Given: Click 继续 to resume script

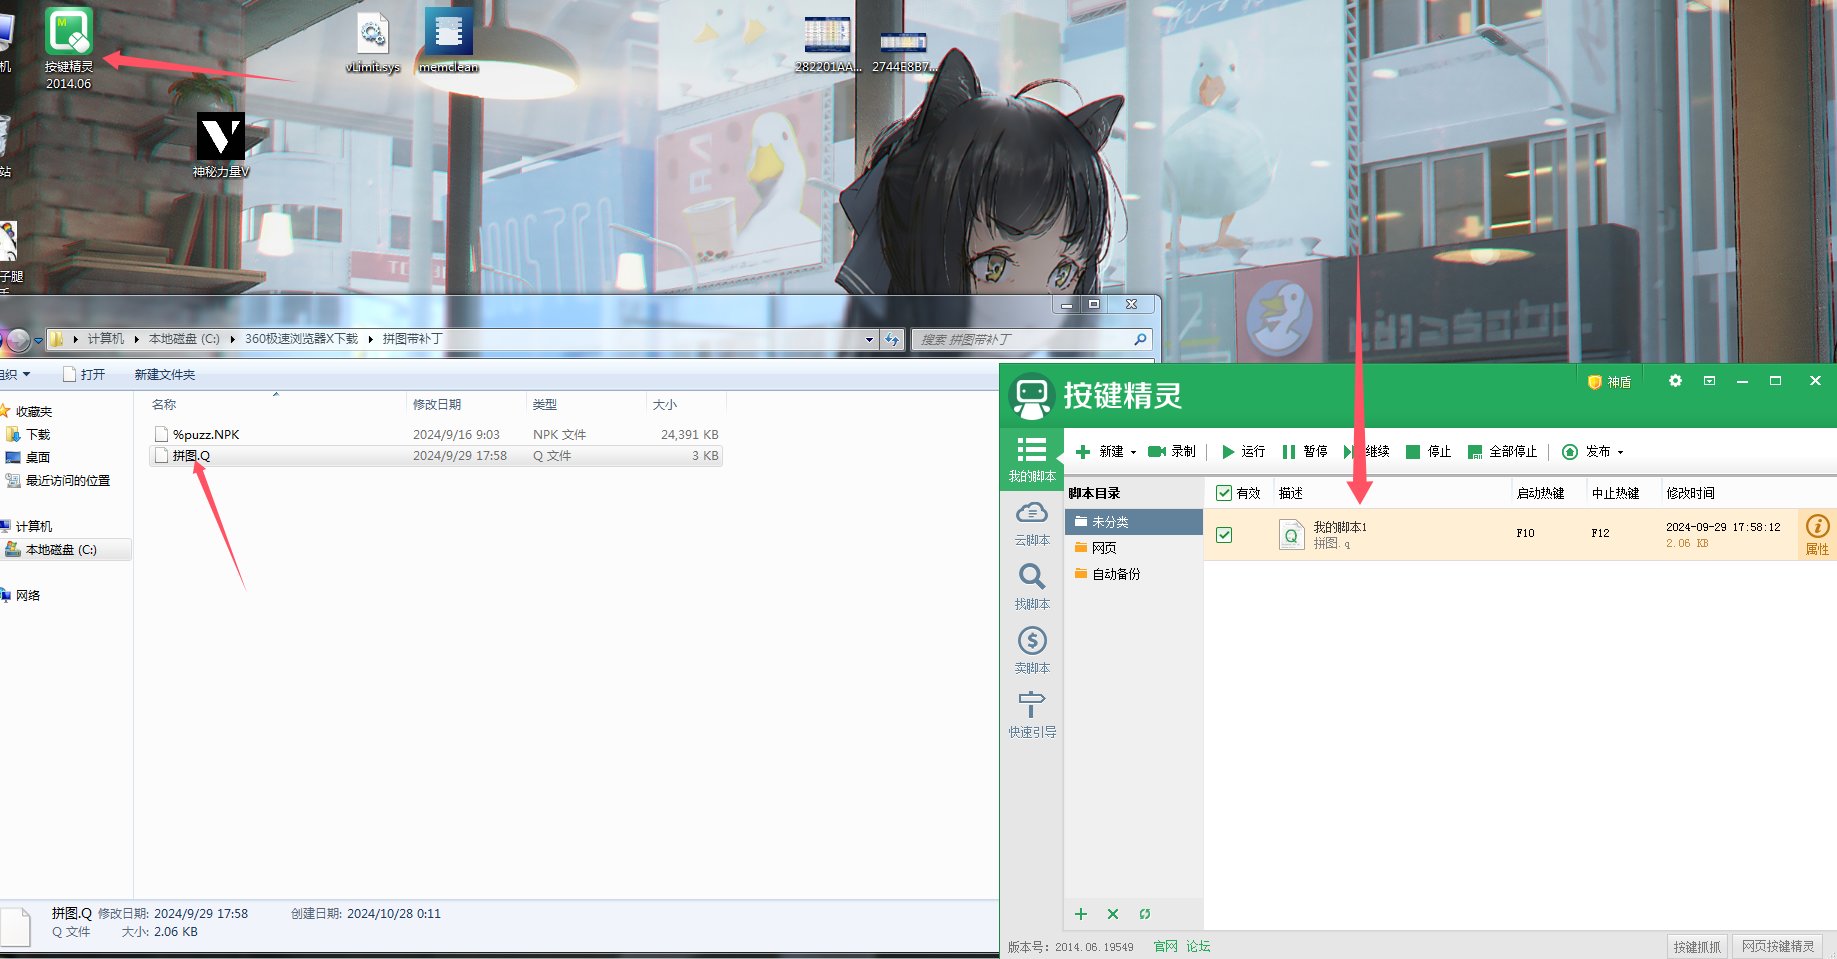Looking at the screenshot, I should pyautogui.click(x=1367, y=452).
